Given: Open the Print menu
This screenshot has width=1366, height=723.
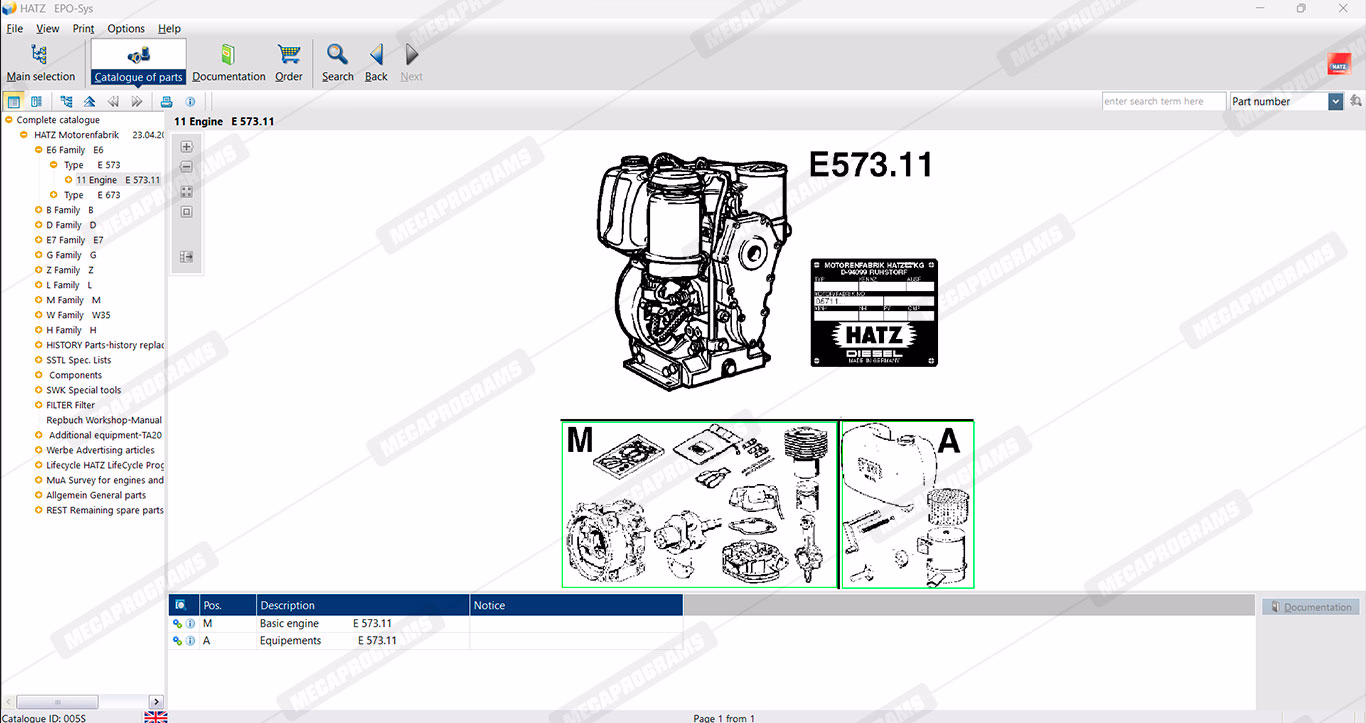Looking at the screenshot, I should (x=83, y=29).
